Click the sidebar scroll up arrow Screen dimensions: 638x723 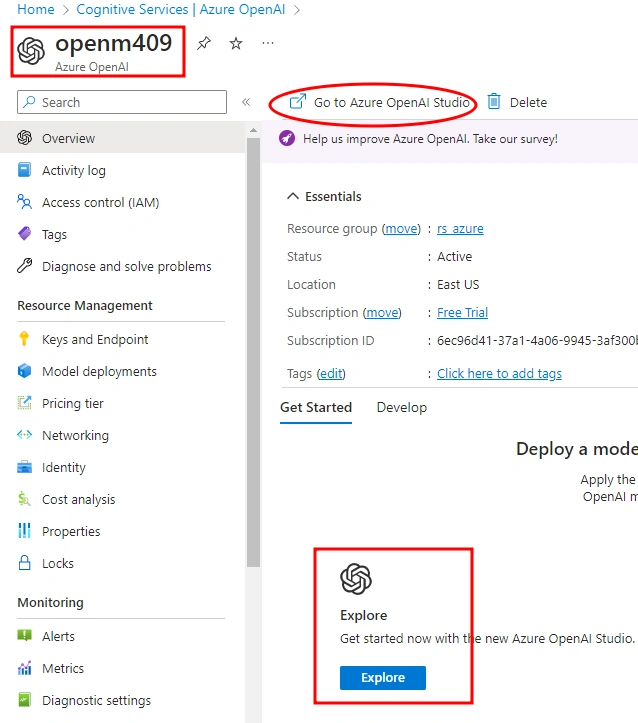[253, 130]
